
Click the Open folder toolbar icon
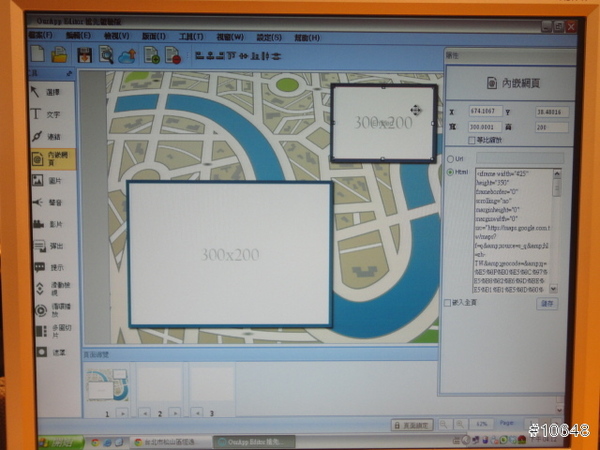[x=61, y=54]
